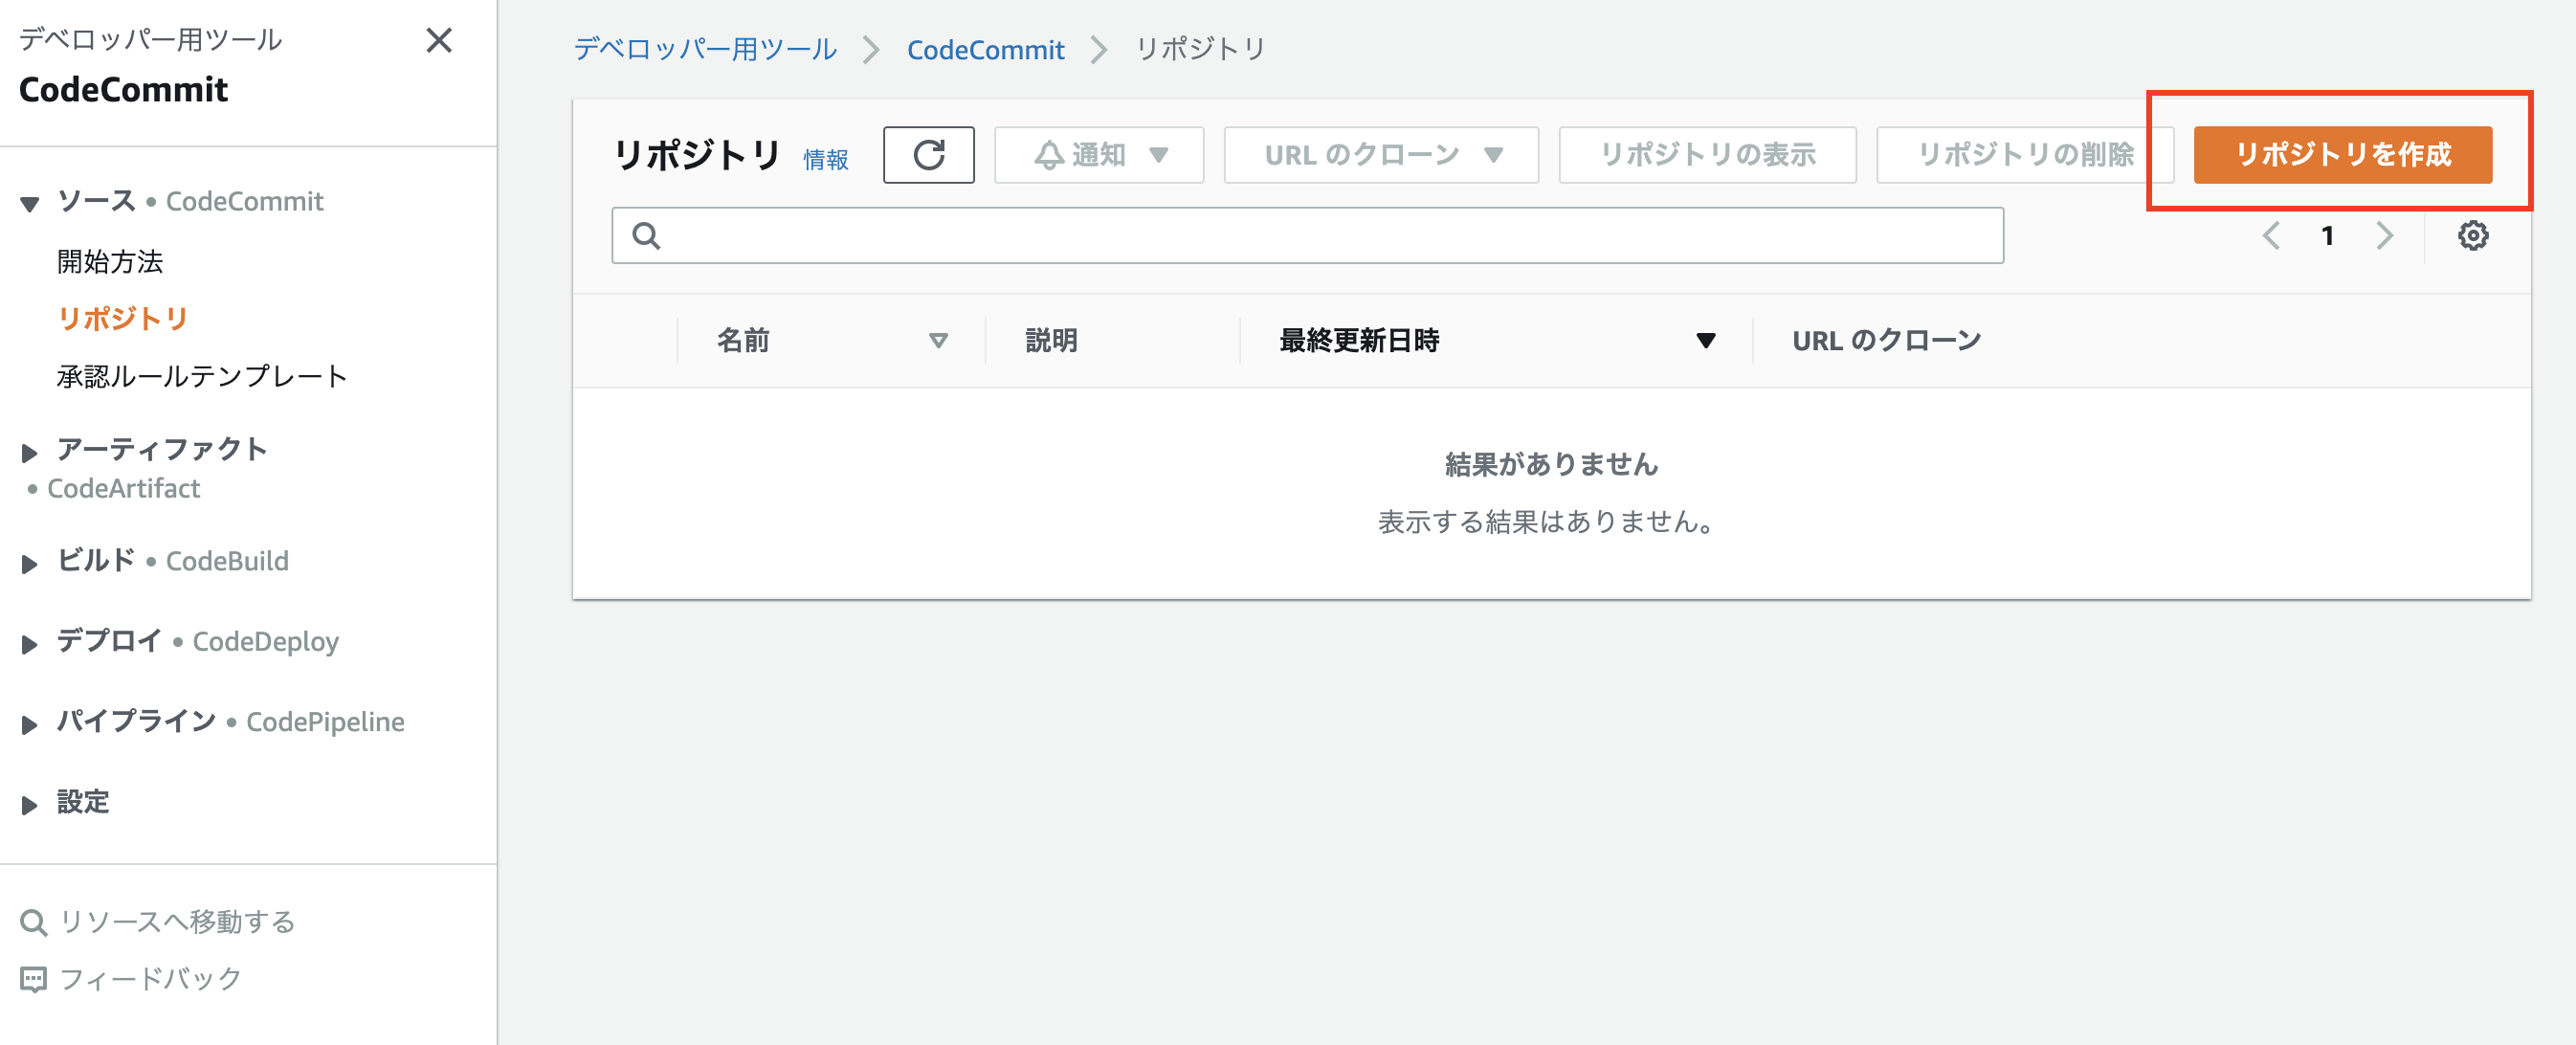Click リポジトリを作成 orange button
The width and height of the screenshot is (2576, 1045).
[x=2342, y=155]
